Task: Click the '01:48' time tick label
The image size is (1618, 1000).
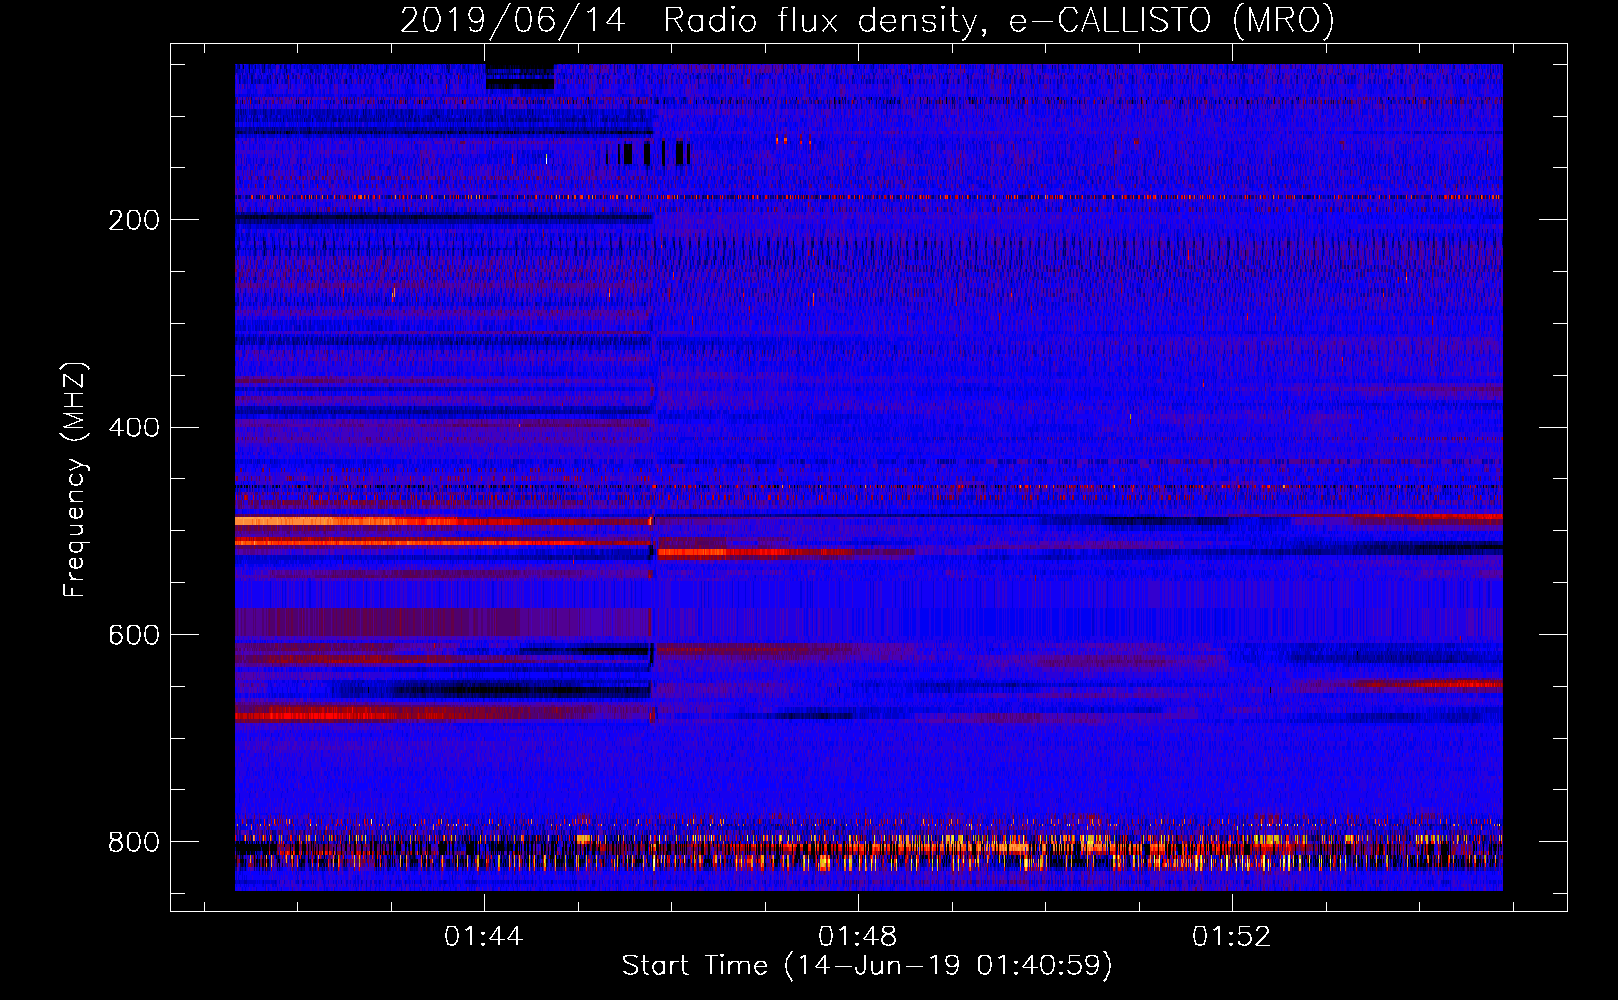Action: point(858,937)
